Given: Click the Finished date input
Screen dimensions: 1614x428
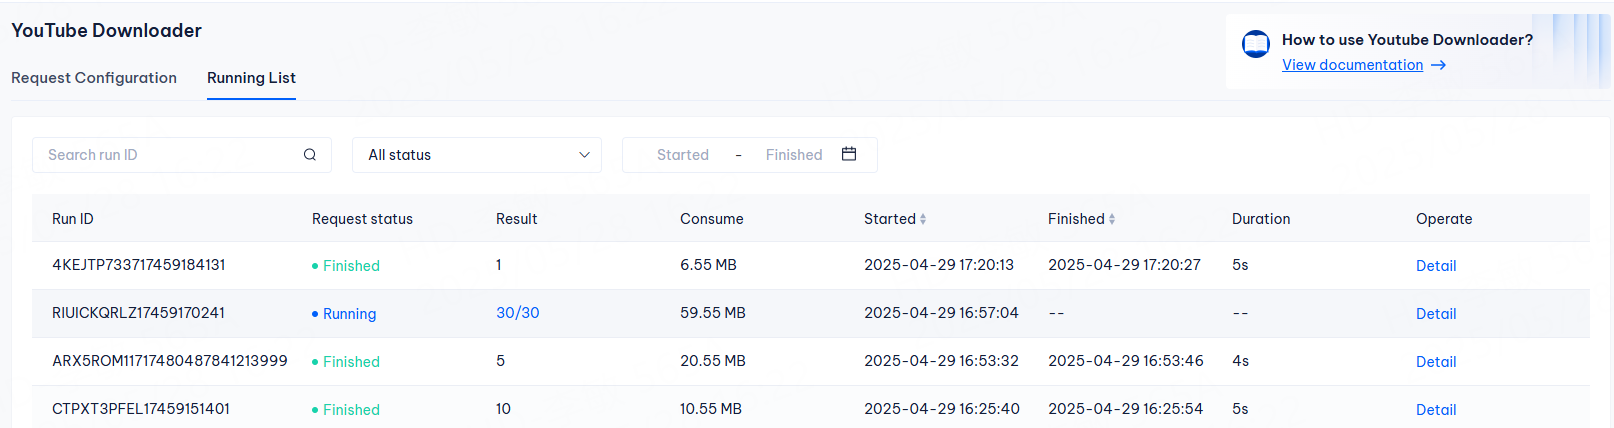Looking at the screenshot, I should (793, 155).
